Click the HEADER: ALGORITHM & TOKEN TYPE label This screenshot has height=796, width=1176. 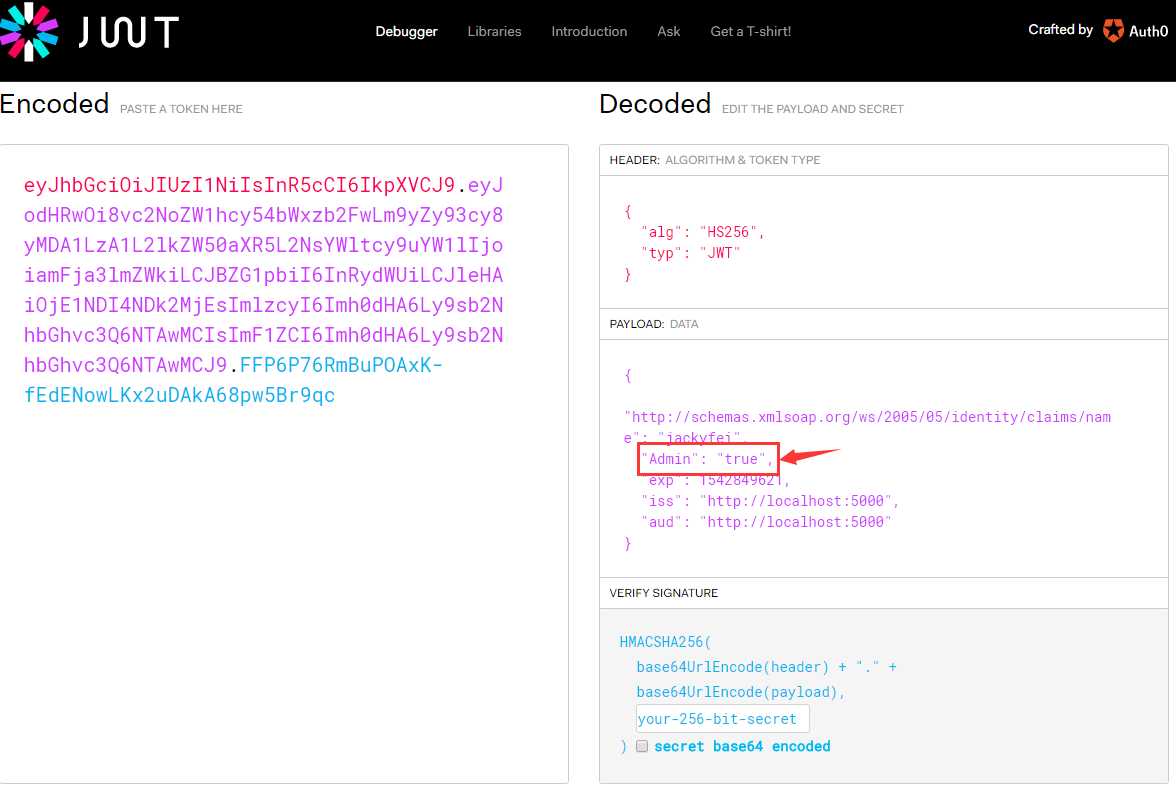pyautogui.click(x=715, y=160)
